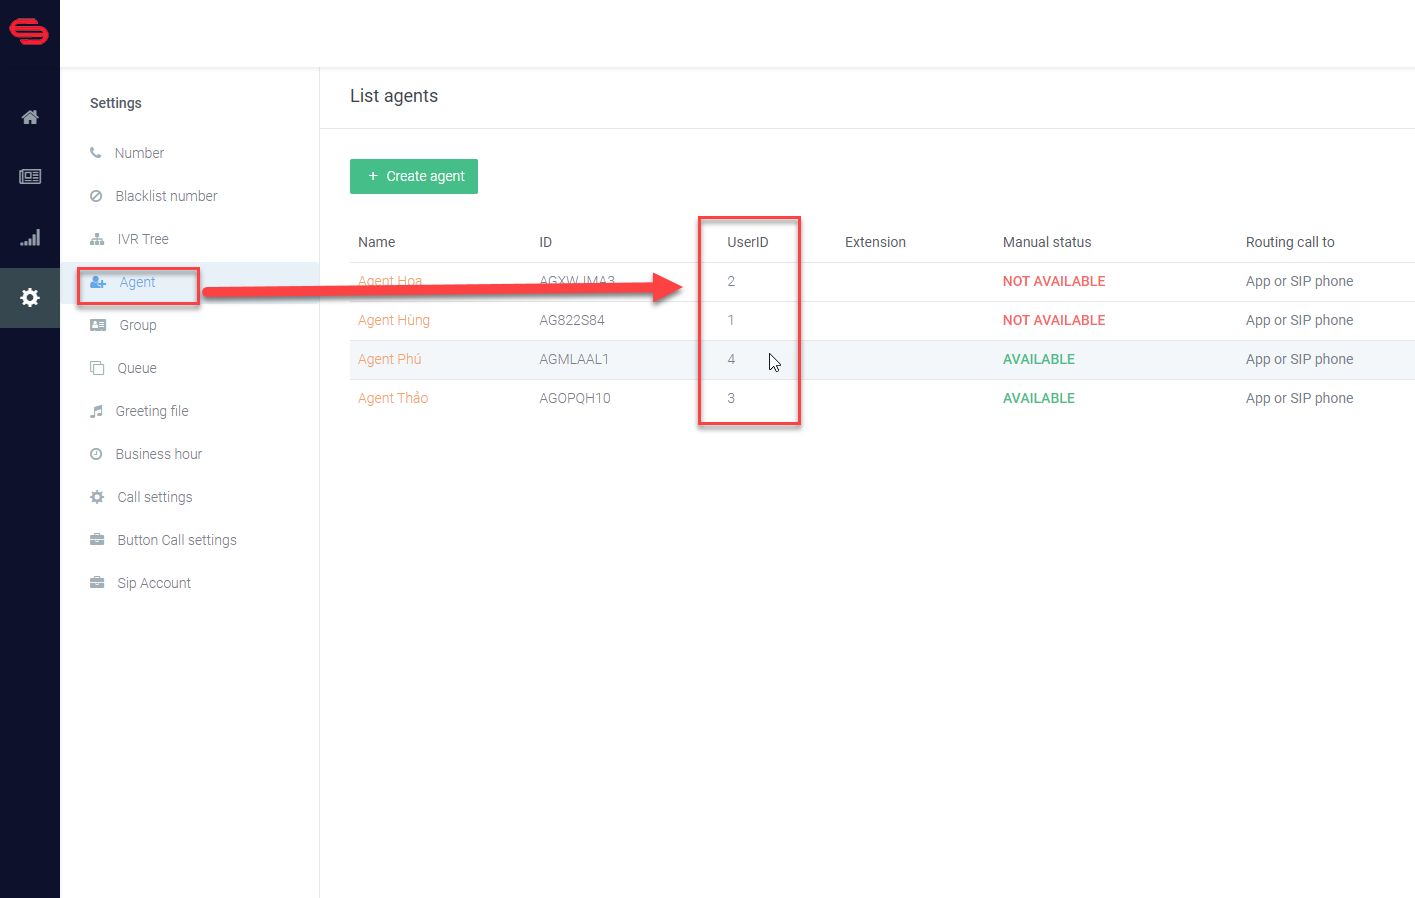Click the hierarchy icon beside IVR Tree
Viewport: 1415px width, 898px height.
[x=97, y=239]
